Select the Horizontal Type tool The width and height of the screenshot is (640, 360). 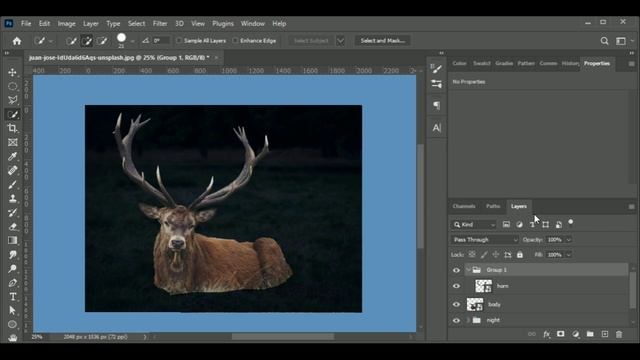coord(13,297)
